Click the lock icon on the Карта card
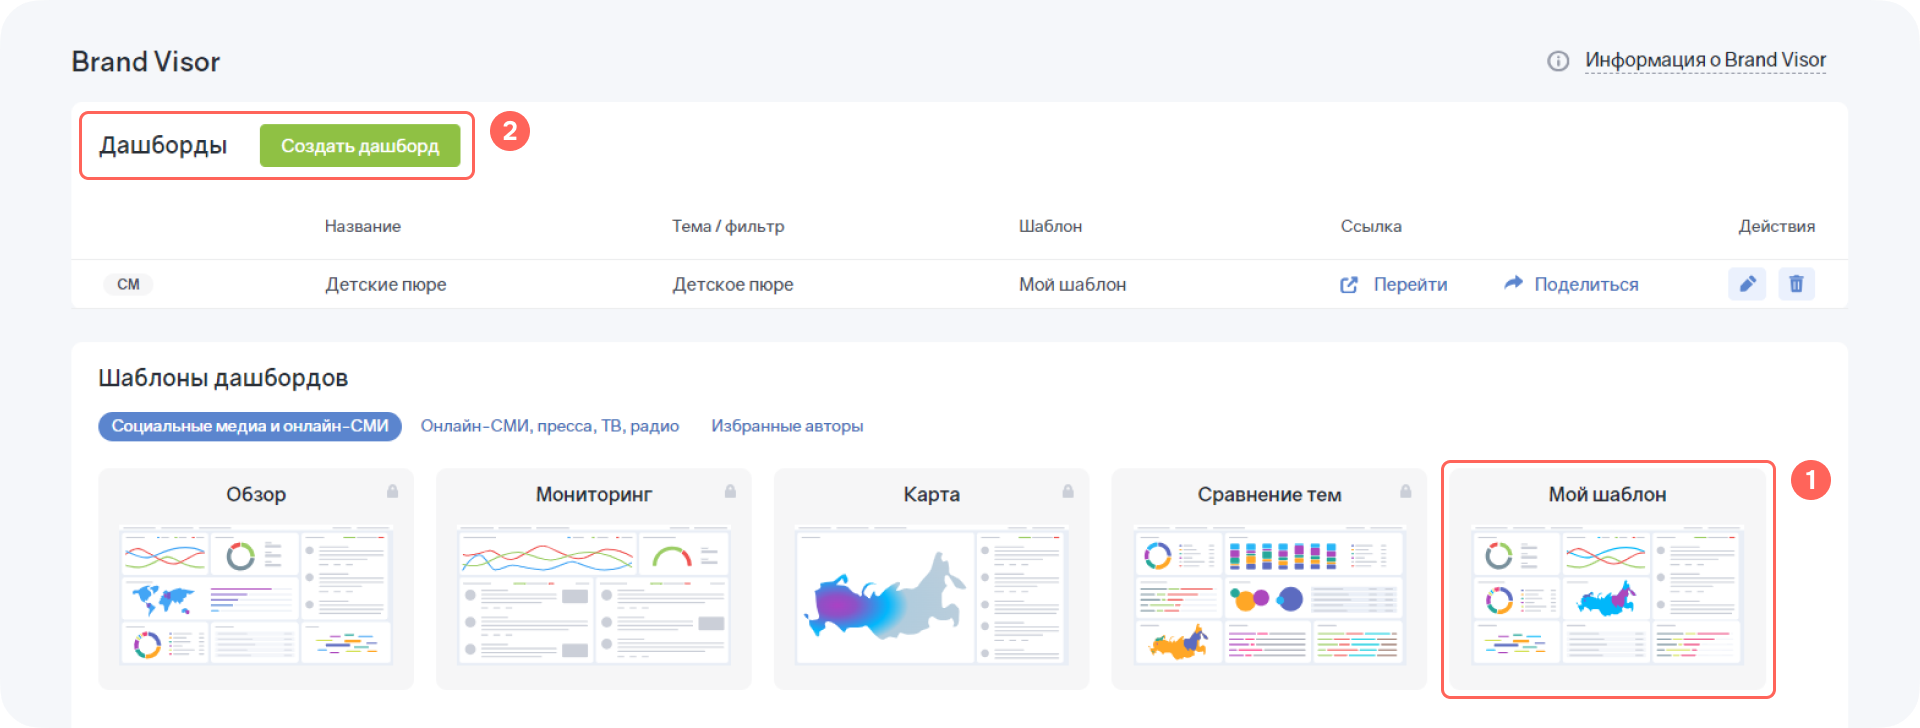The width and height of the screenshot is (1920, 728). click(x=1068, y=492)
